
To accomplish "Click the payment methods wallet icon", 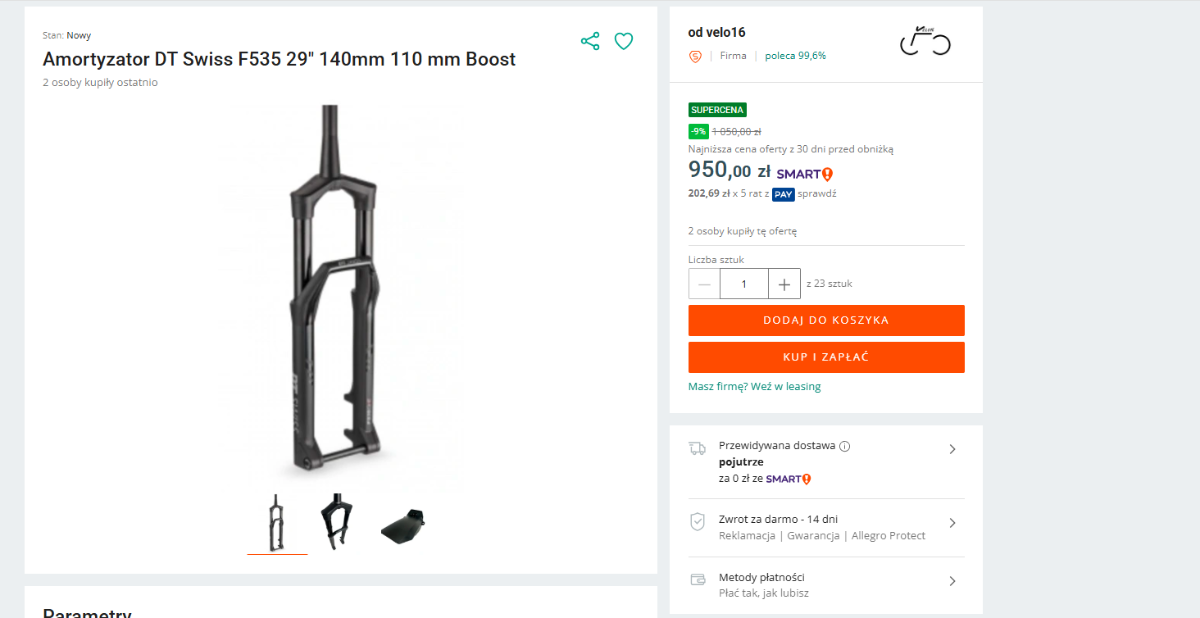I will 697,580.
